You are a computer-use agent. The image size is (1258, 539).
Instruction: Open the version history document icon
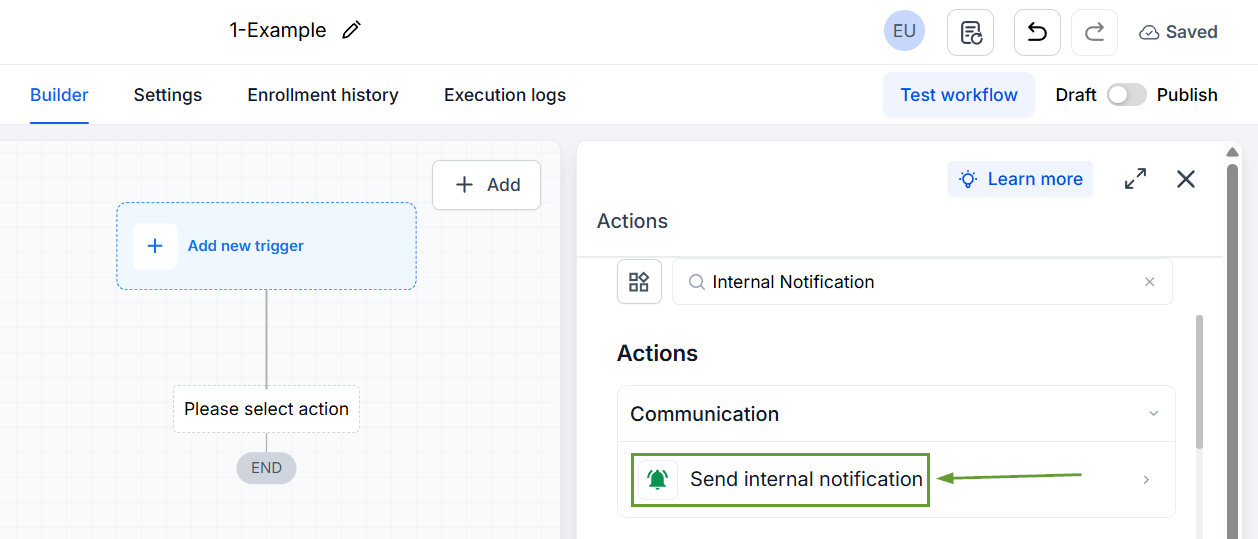coord(970,32)
